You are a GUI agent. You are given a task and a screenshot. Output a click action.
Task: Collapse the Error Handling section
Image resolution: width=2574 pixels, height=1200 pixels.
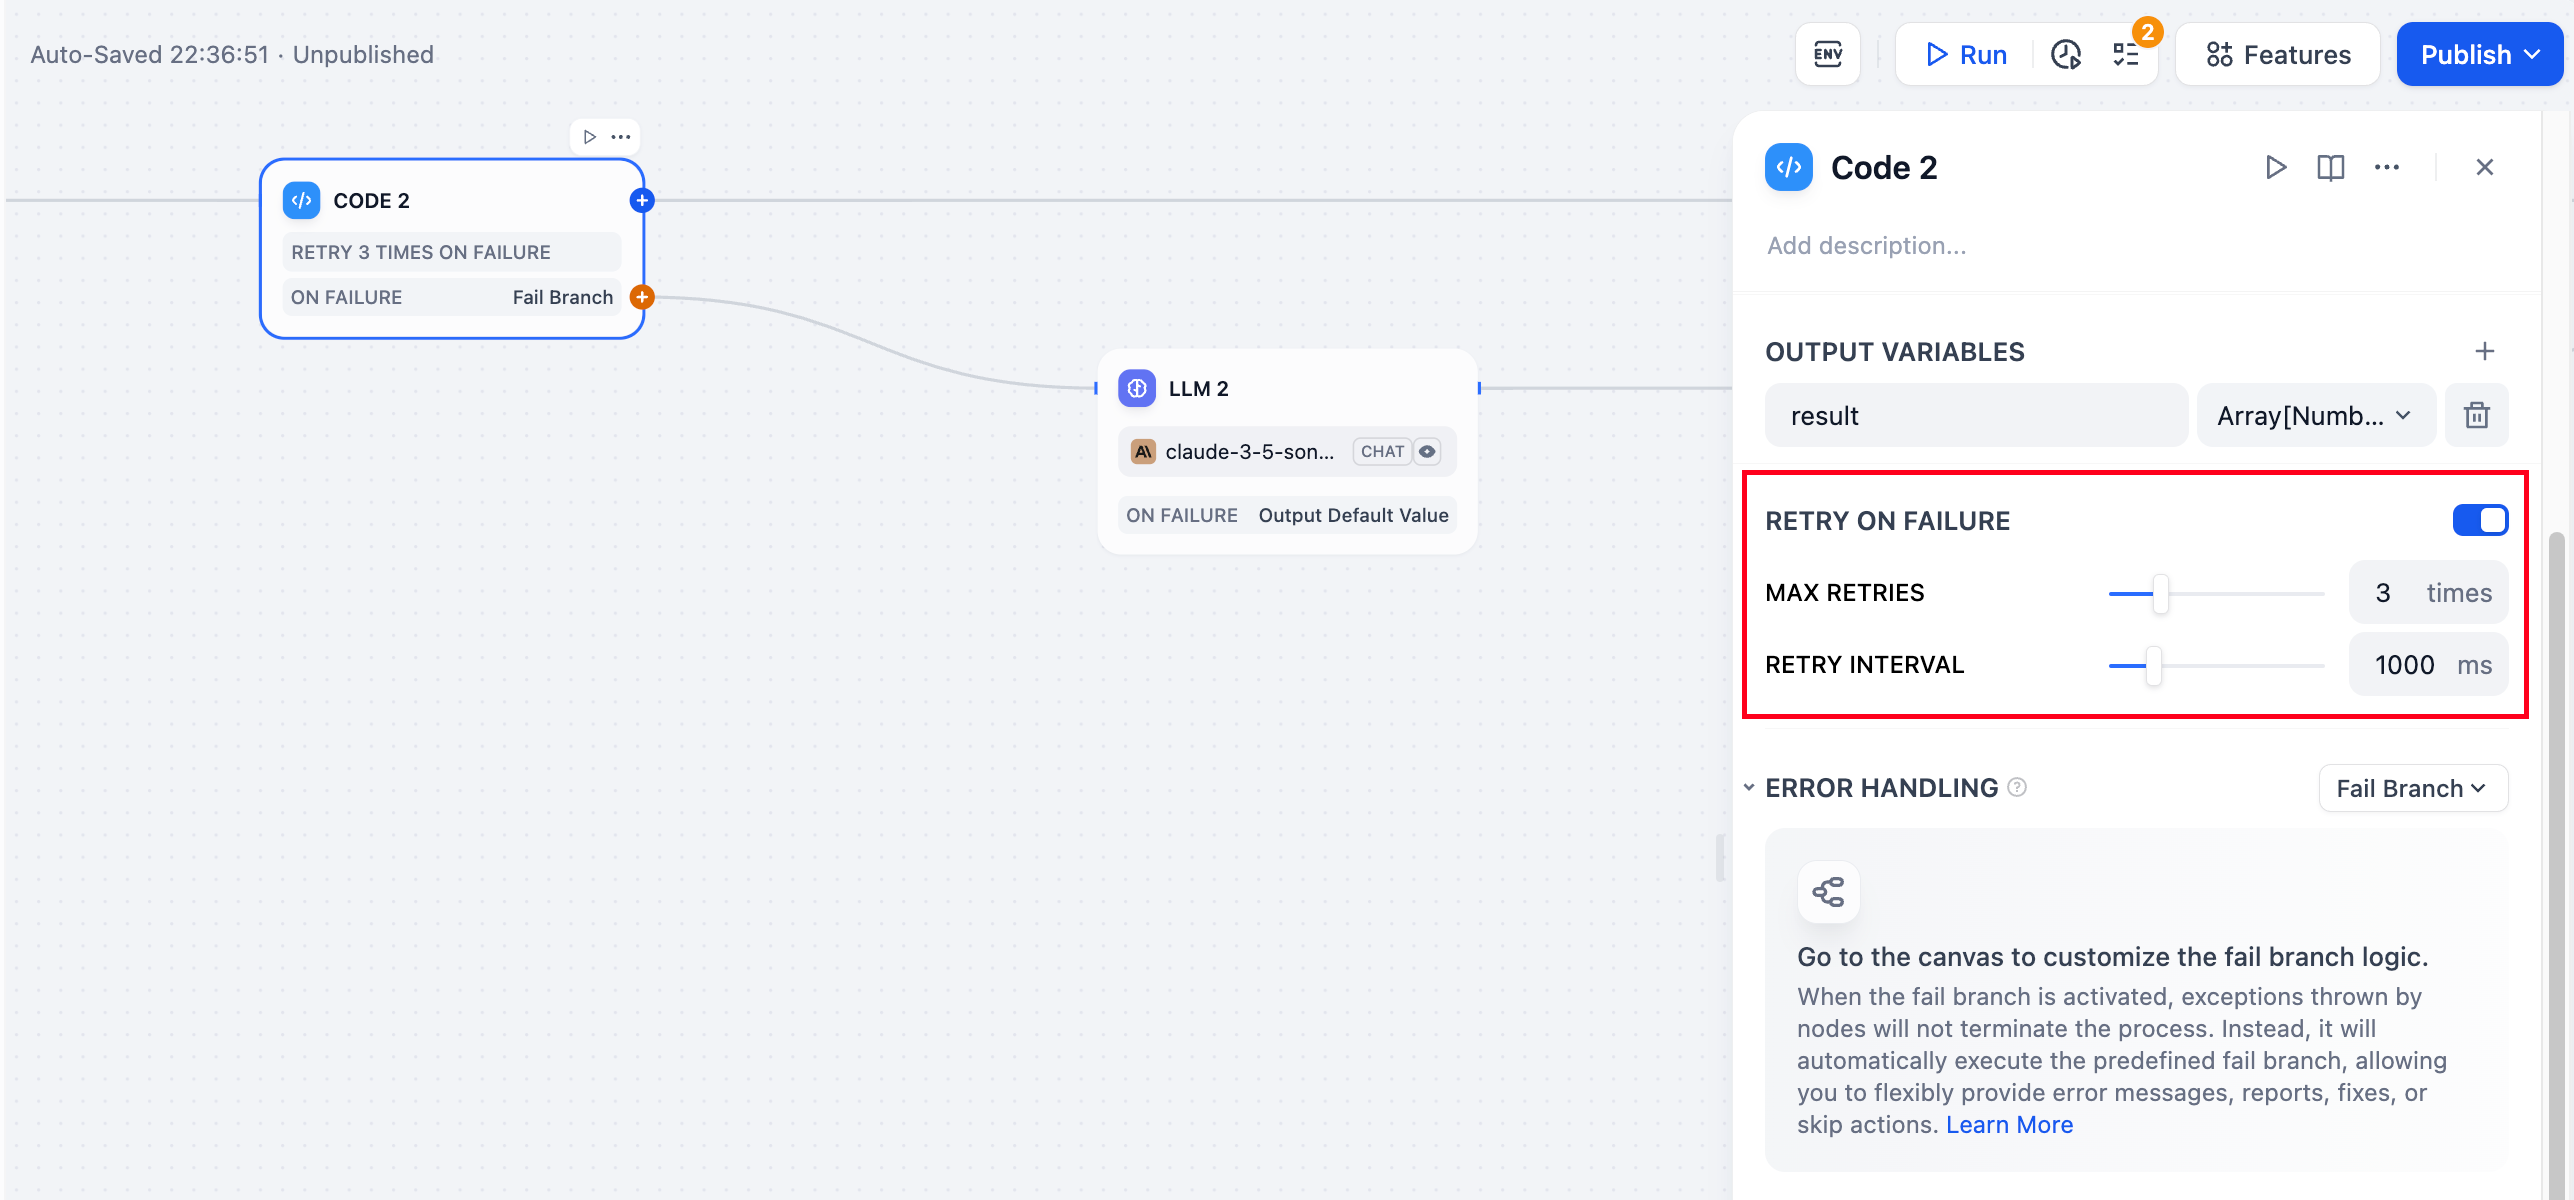(1749, 788)
